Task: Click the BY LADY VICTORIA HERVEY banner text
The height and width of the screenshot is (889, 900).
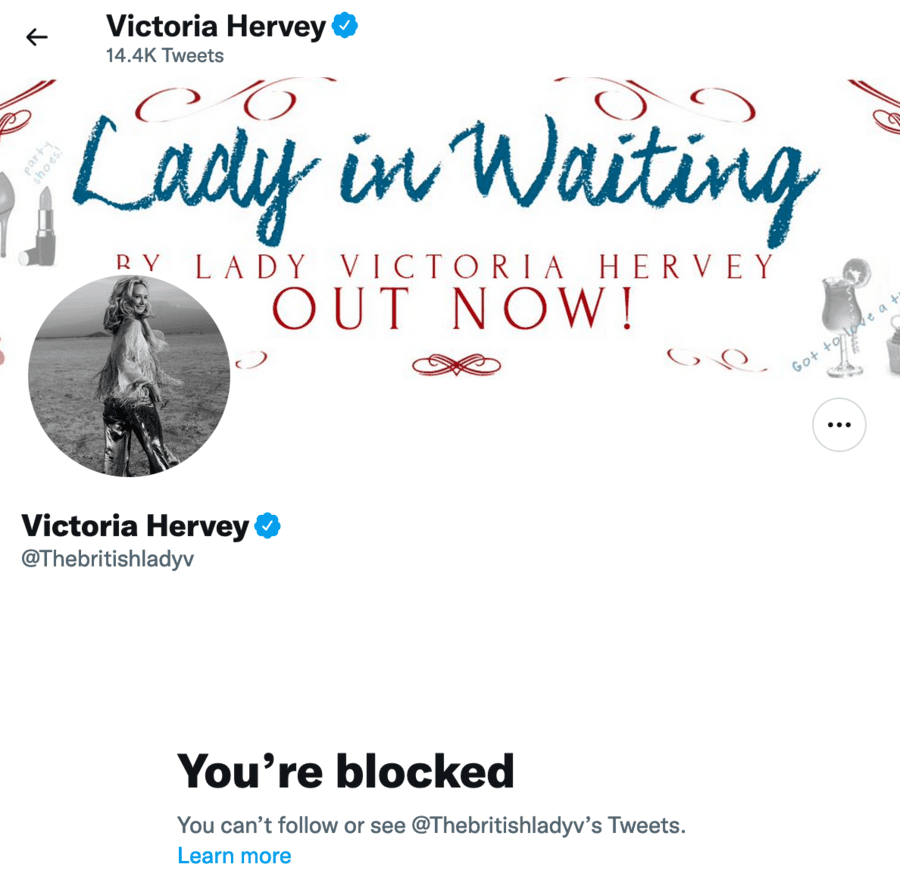Action: coord(445,266)
